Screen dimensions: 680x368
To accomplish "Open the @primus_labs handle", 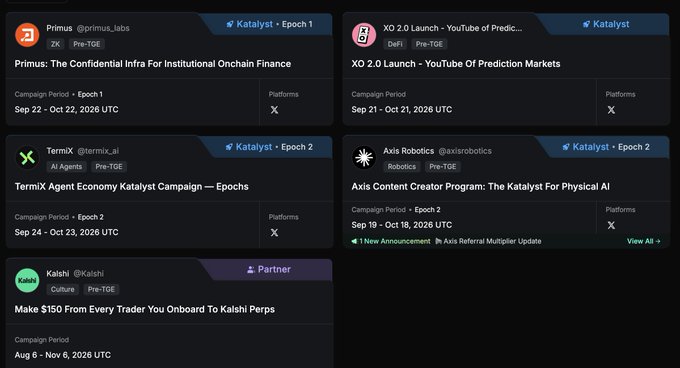I will (x=103, y=28).
